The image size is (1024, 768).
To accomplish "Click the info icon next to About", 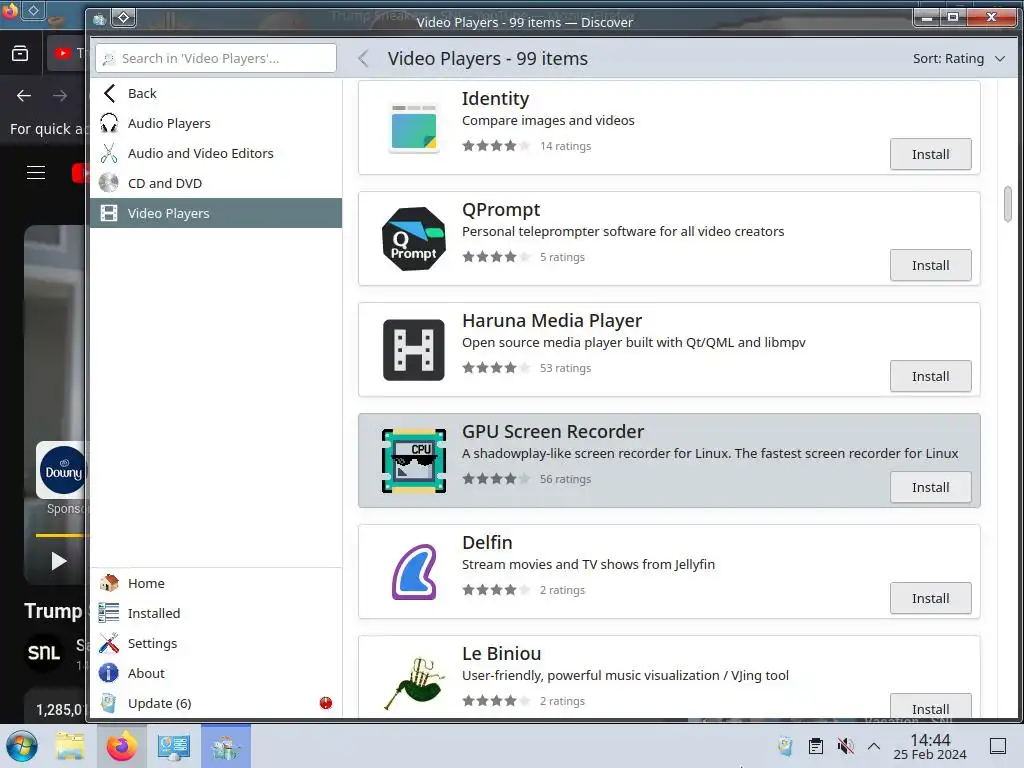I will [x=109, y=673].
